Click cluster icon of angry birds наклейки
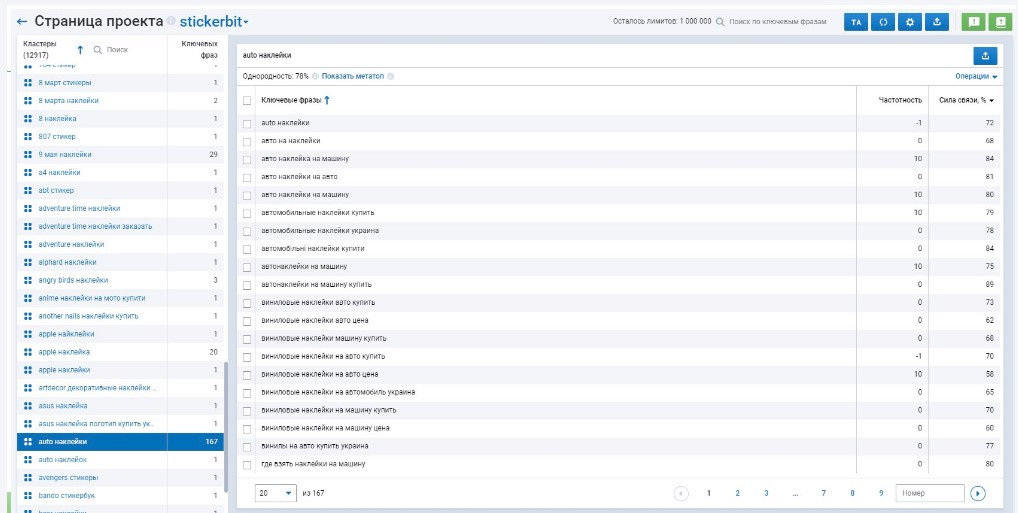The width and height of the screenshot is (1018, 513). pos(27,280)
